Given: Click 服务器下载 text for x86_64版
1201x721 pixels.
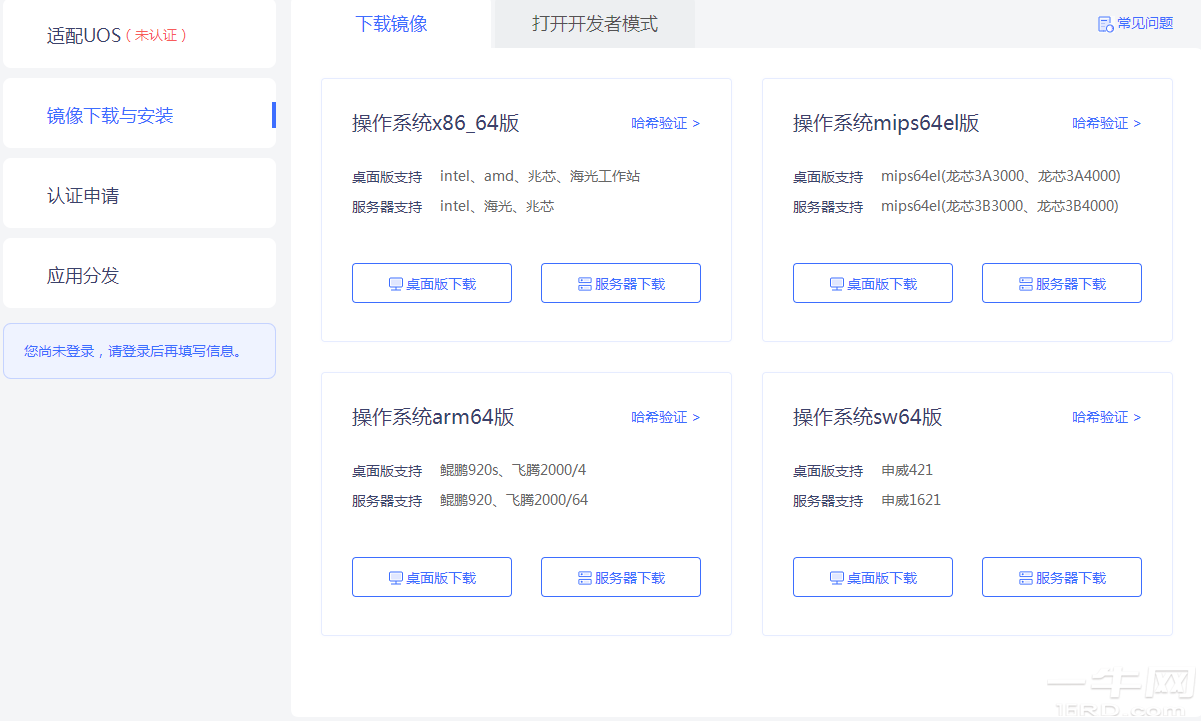Looking at the screenshot, I should tap(630, 284).
